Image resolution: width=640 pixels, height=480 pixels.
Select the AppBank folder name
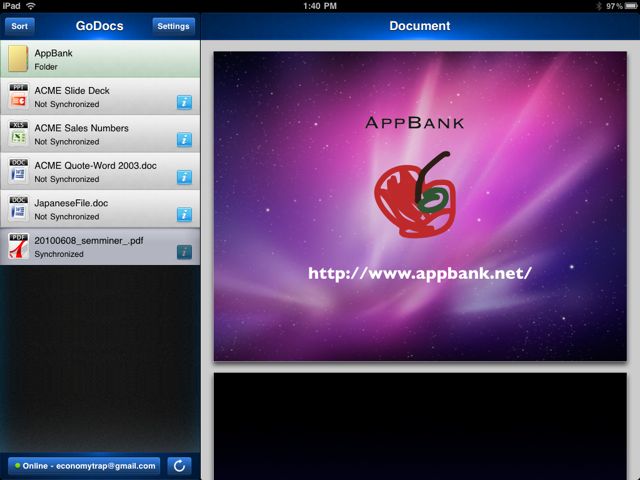[x=53, y=53]
